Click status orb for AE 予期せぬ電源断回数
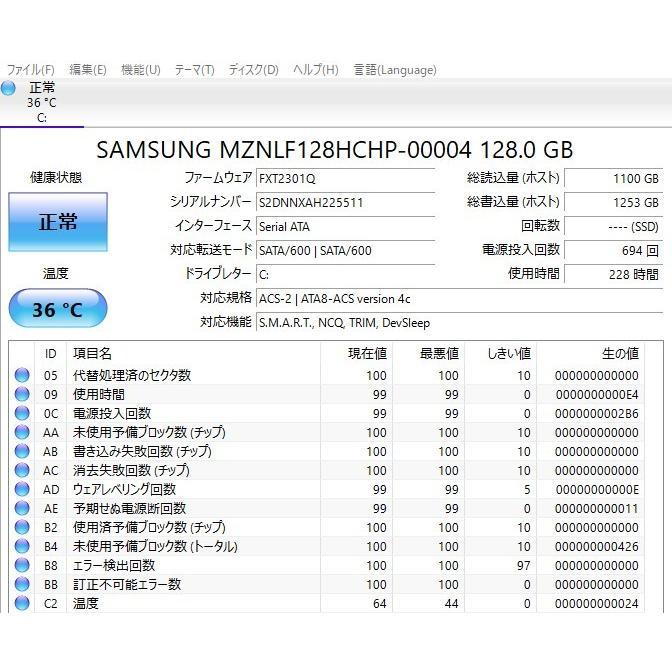Image resolution: width=672 pixels, height=672 pixels. 22,509
